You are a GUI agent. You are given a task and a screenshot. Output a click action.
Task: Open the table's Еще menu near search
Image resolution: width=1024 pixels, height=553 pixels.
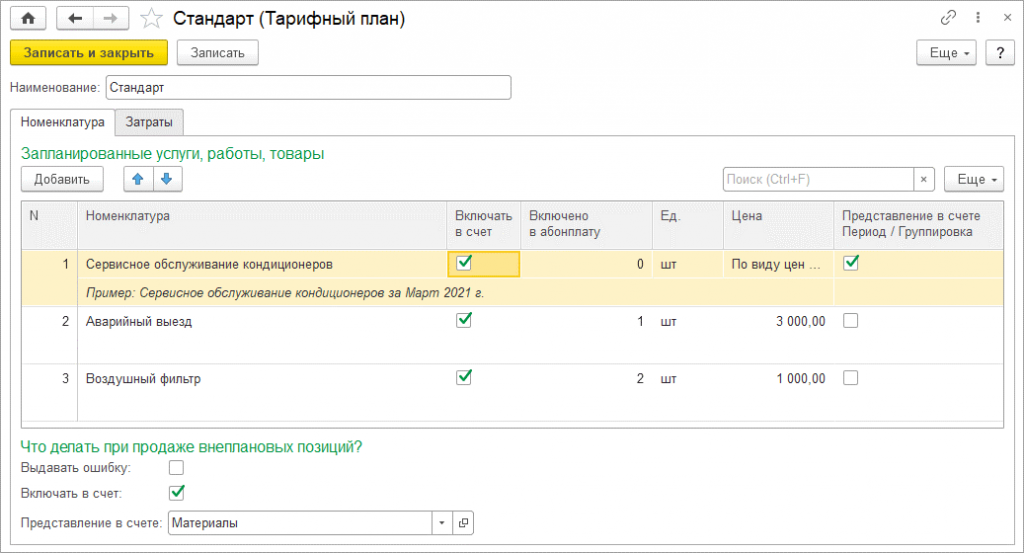973,179
